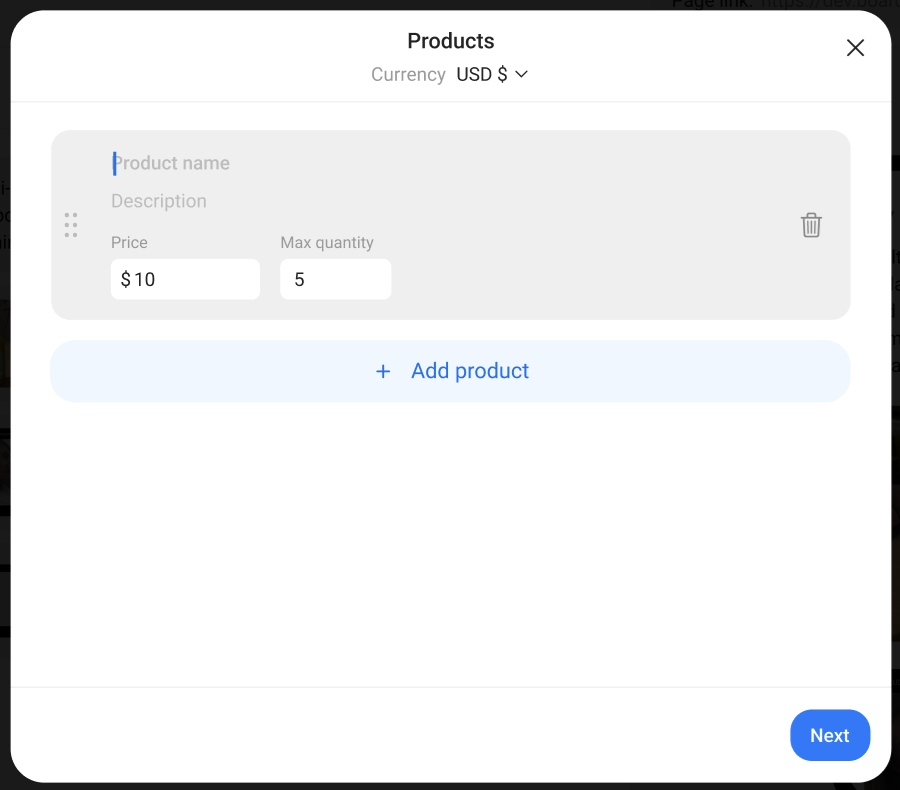Grab the six-dot drag handle on the product card
Screen dimensions: 900x790
coord(71,224)
